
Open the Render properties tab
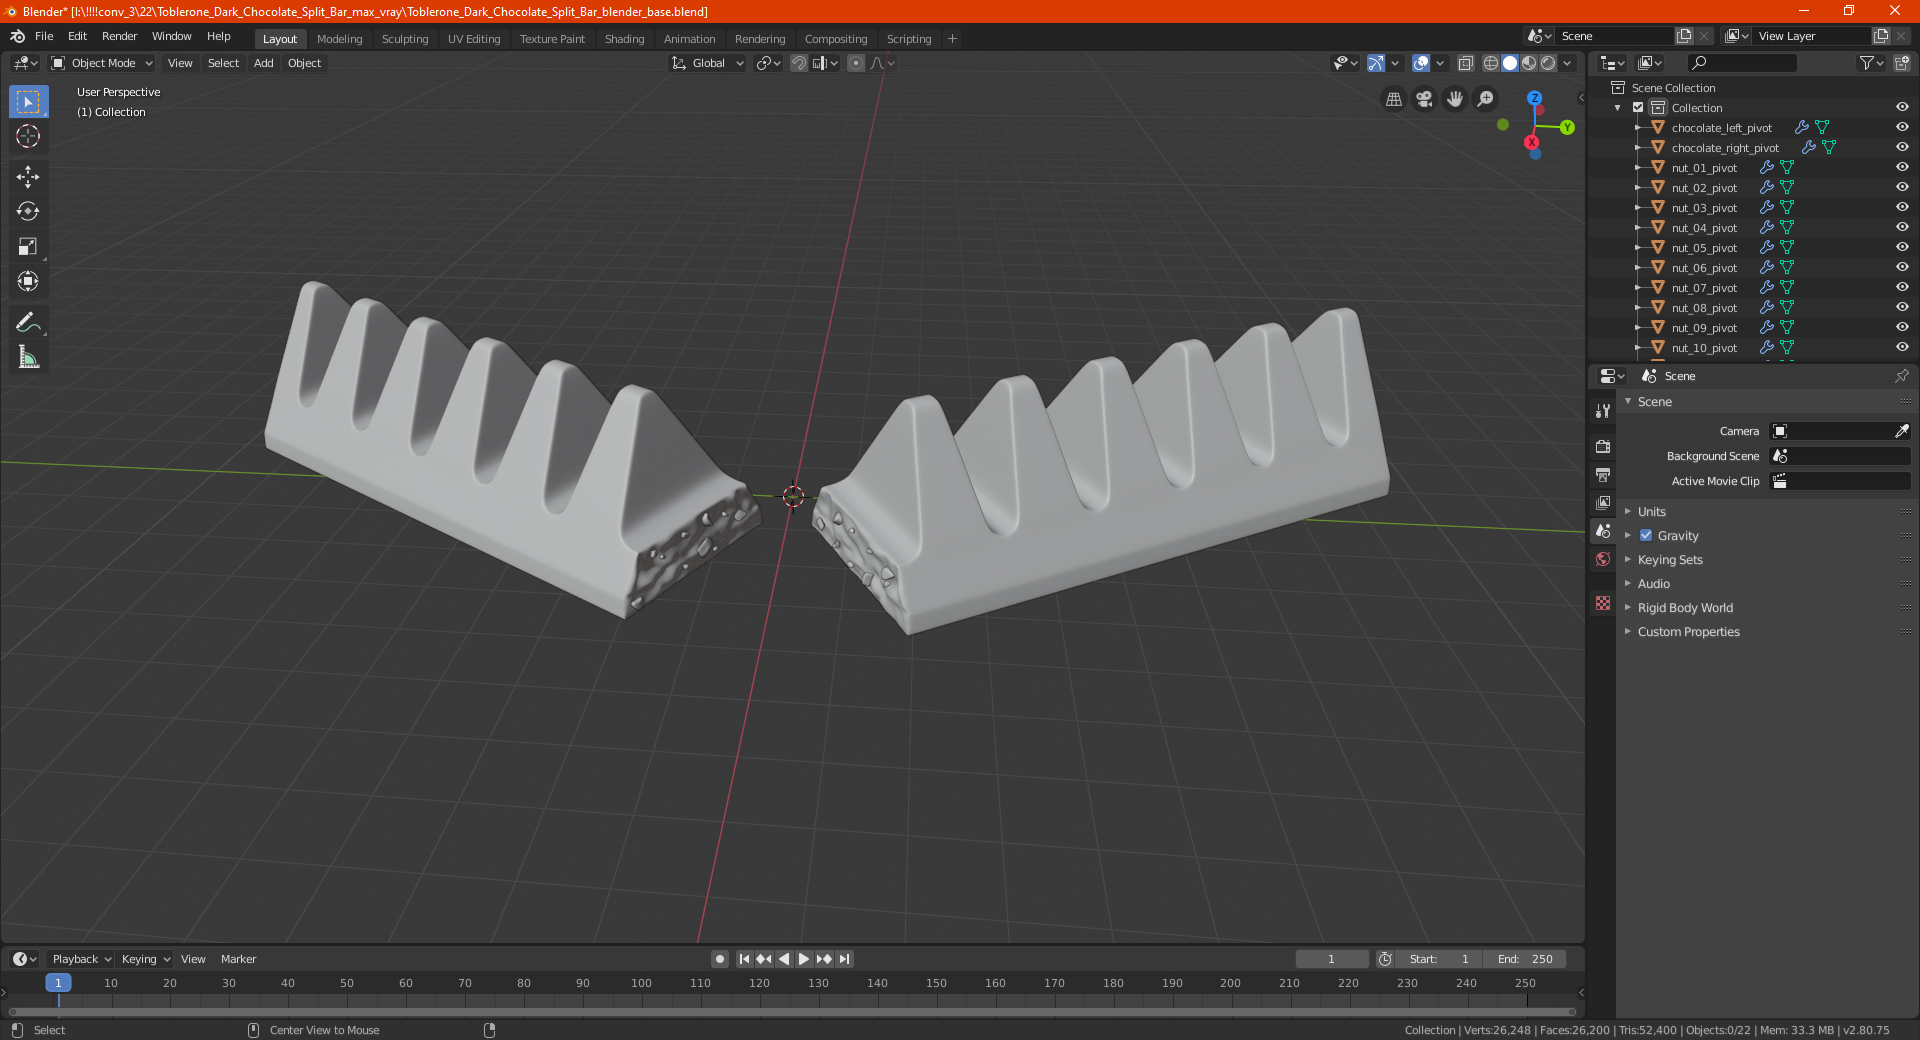coord(1603,446)
